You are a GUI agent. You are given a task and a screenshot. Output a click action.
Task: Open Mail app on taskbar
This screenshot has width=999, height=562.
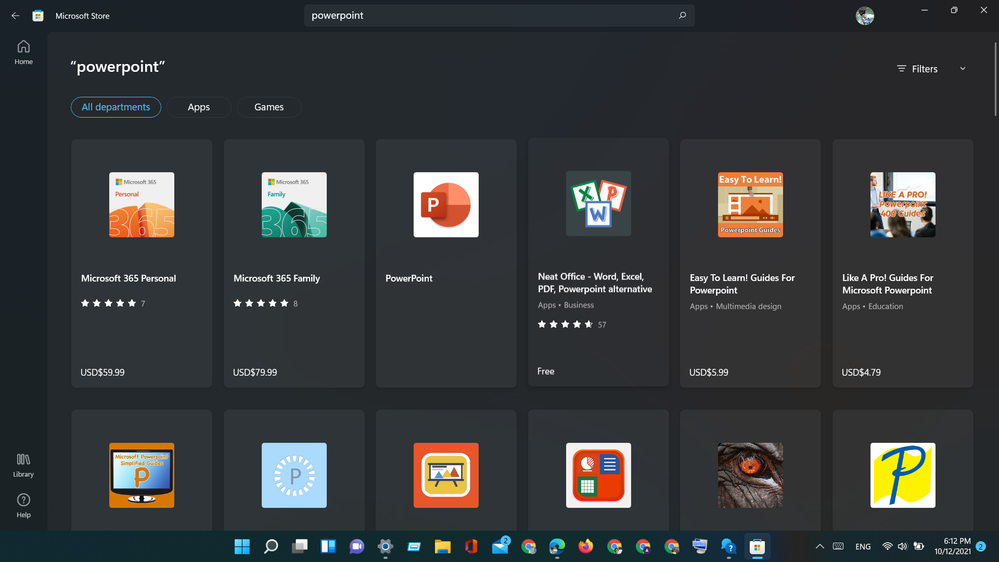(x=500, y=546)
